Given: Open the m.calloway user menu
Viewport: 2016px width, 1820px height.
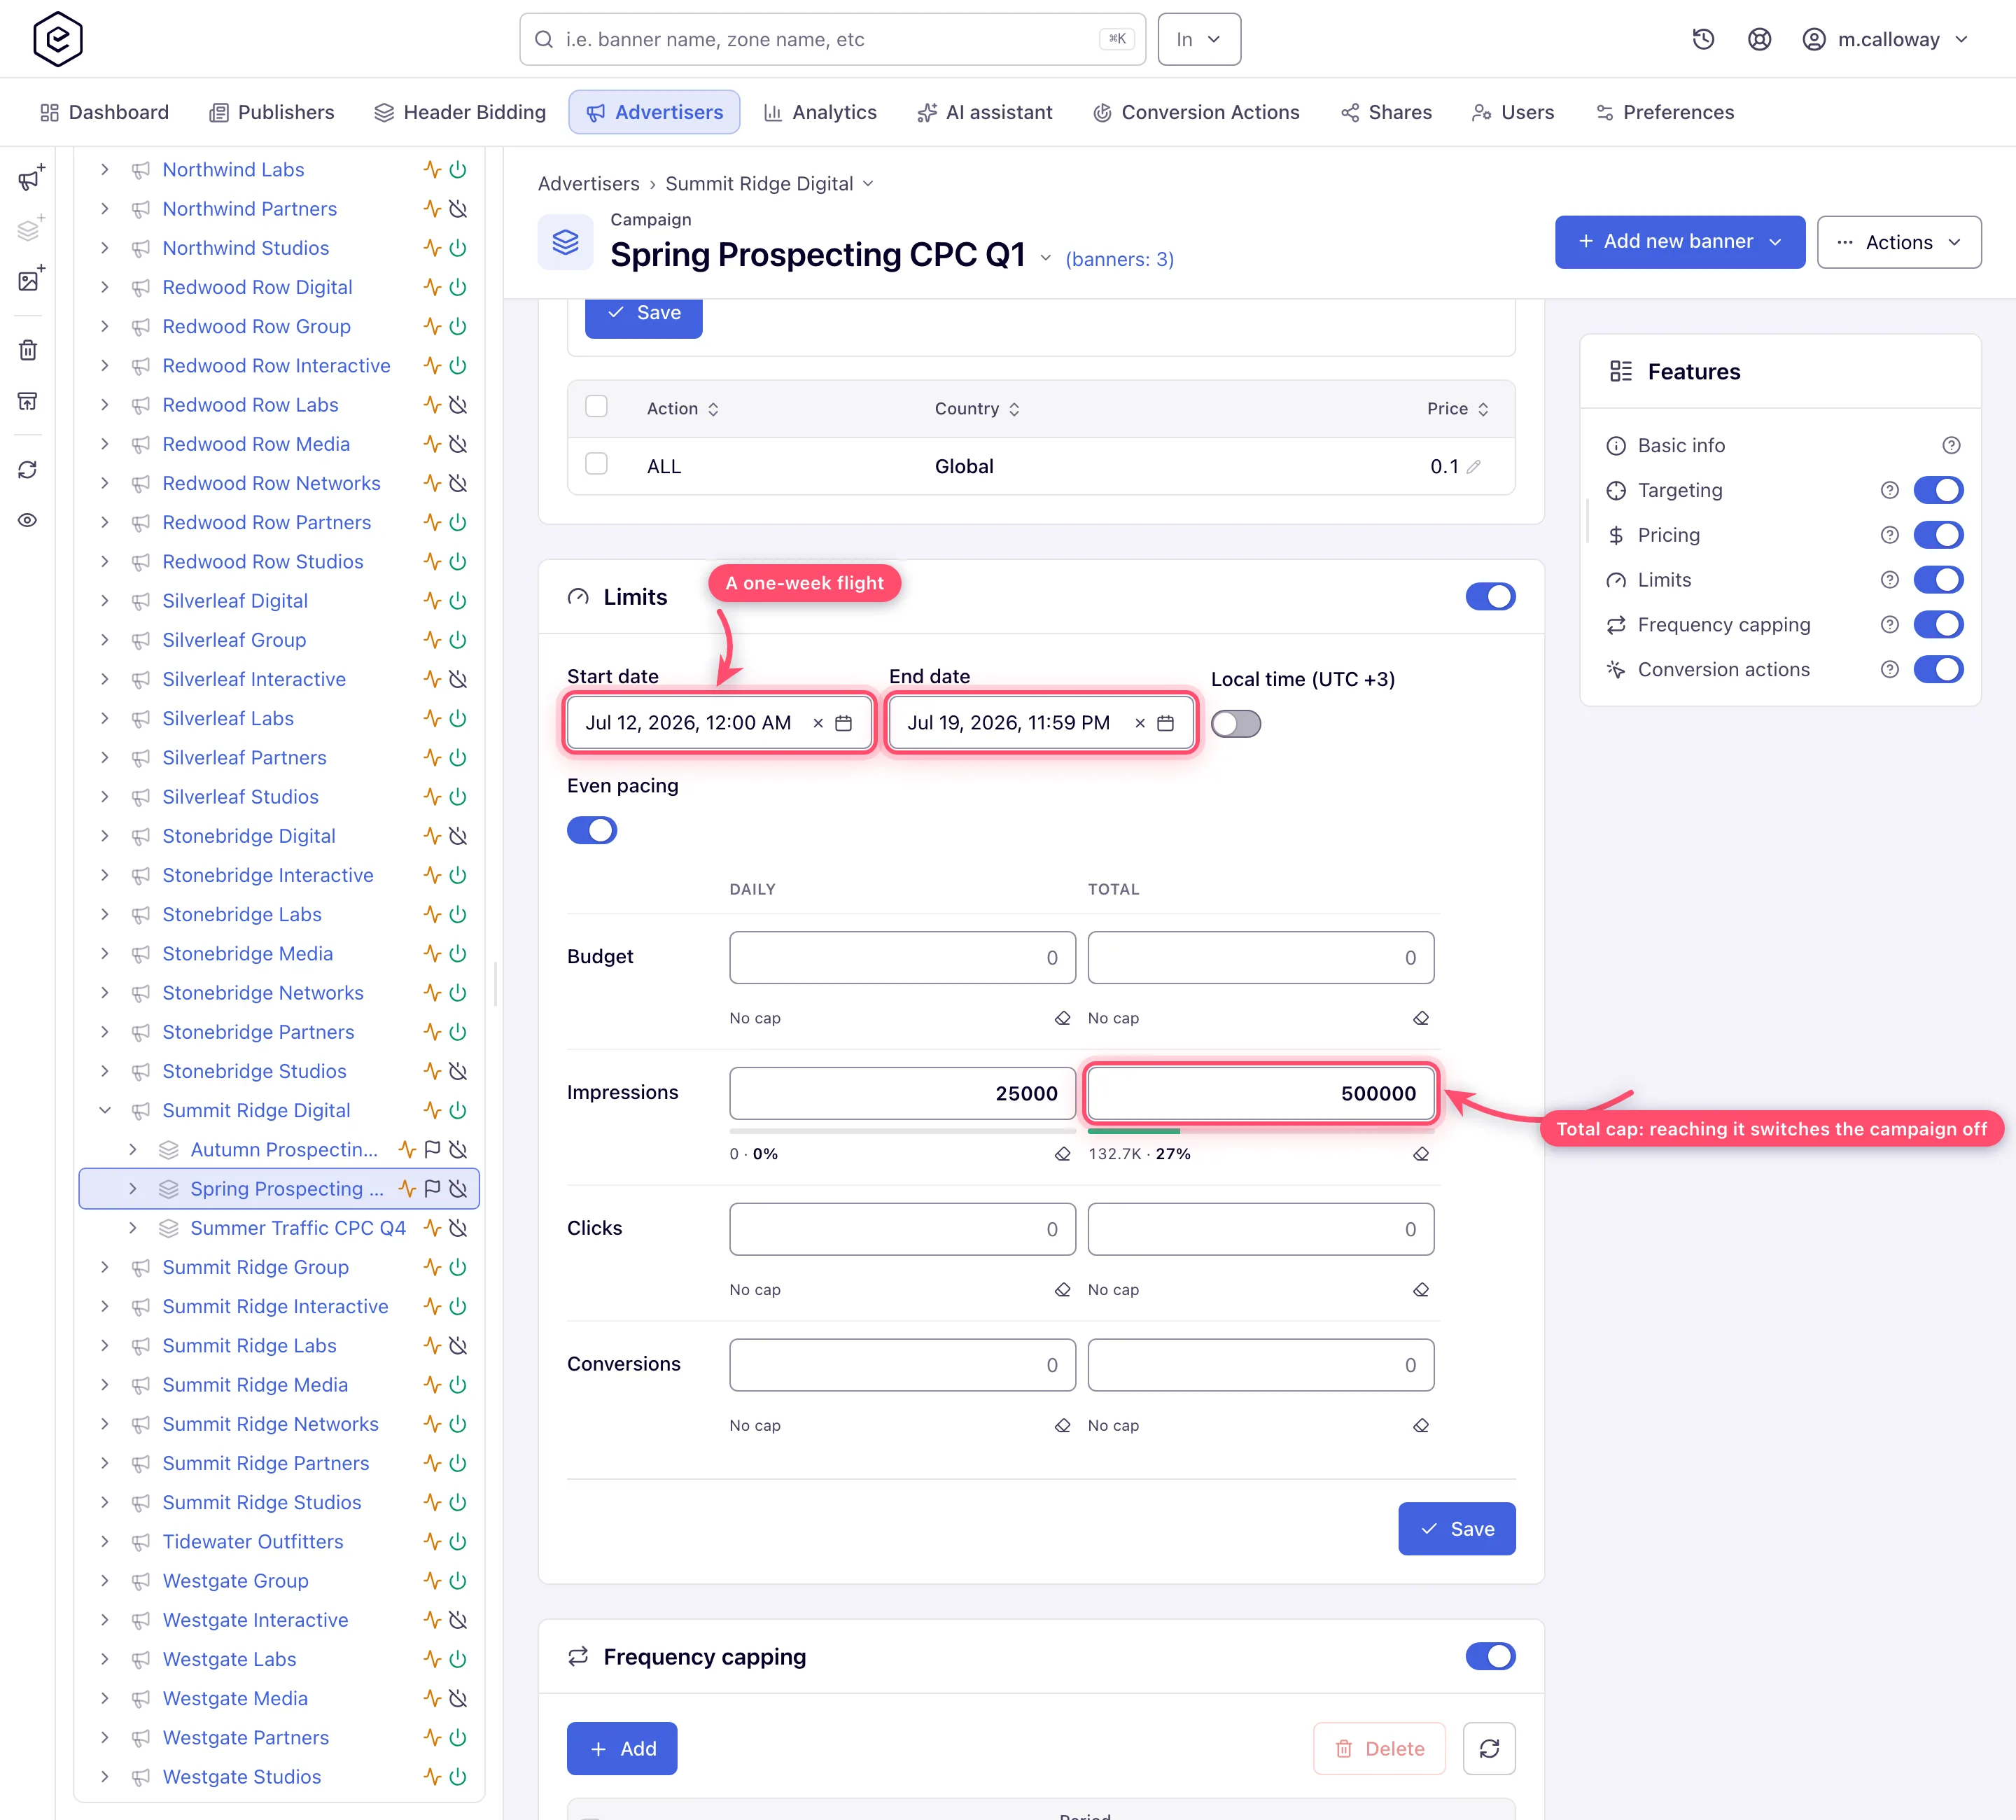Looking at the screenshot, I should coord(1885,39).
